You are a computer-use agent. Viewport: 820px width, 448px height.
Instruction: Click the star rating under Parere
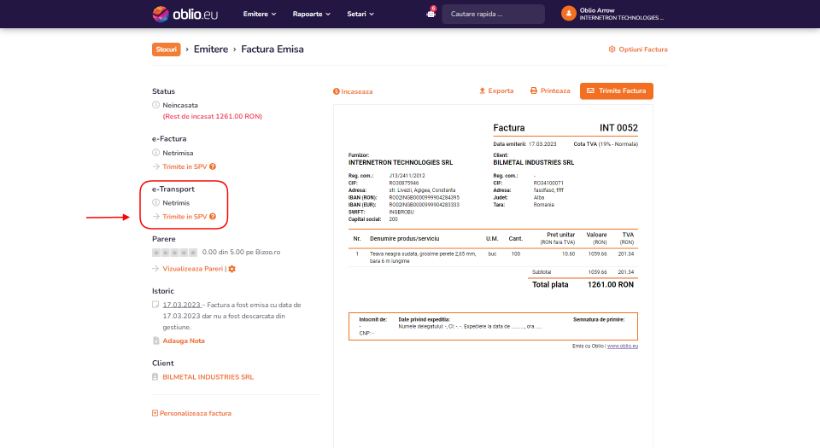click(175, 252)
